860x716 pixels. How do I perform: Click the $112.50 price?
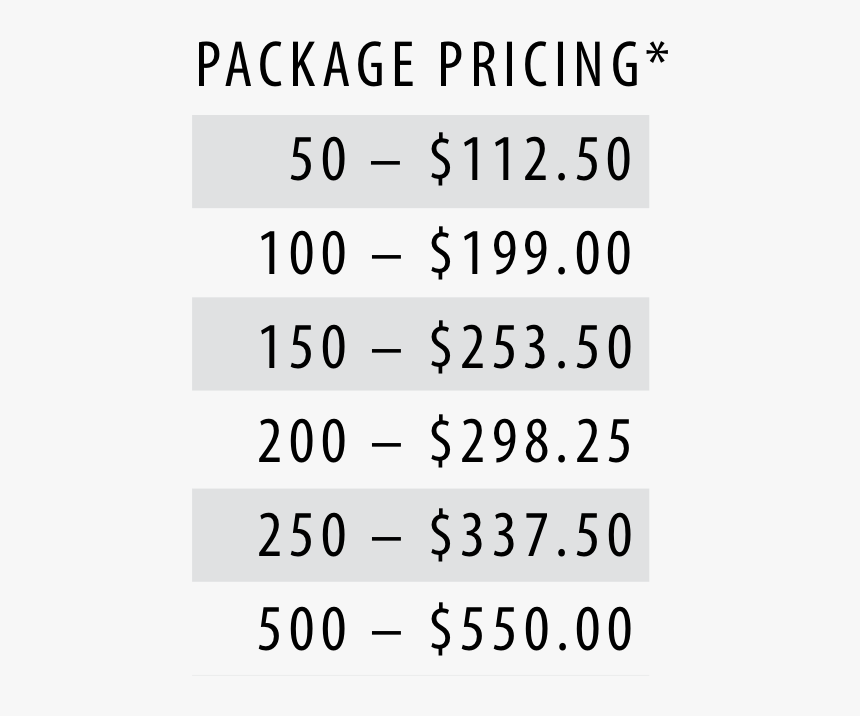[x=531, y=161]
